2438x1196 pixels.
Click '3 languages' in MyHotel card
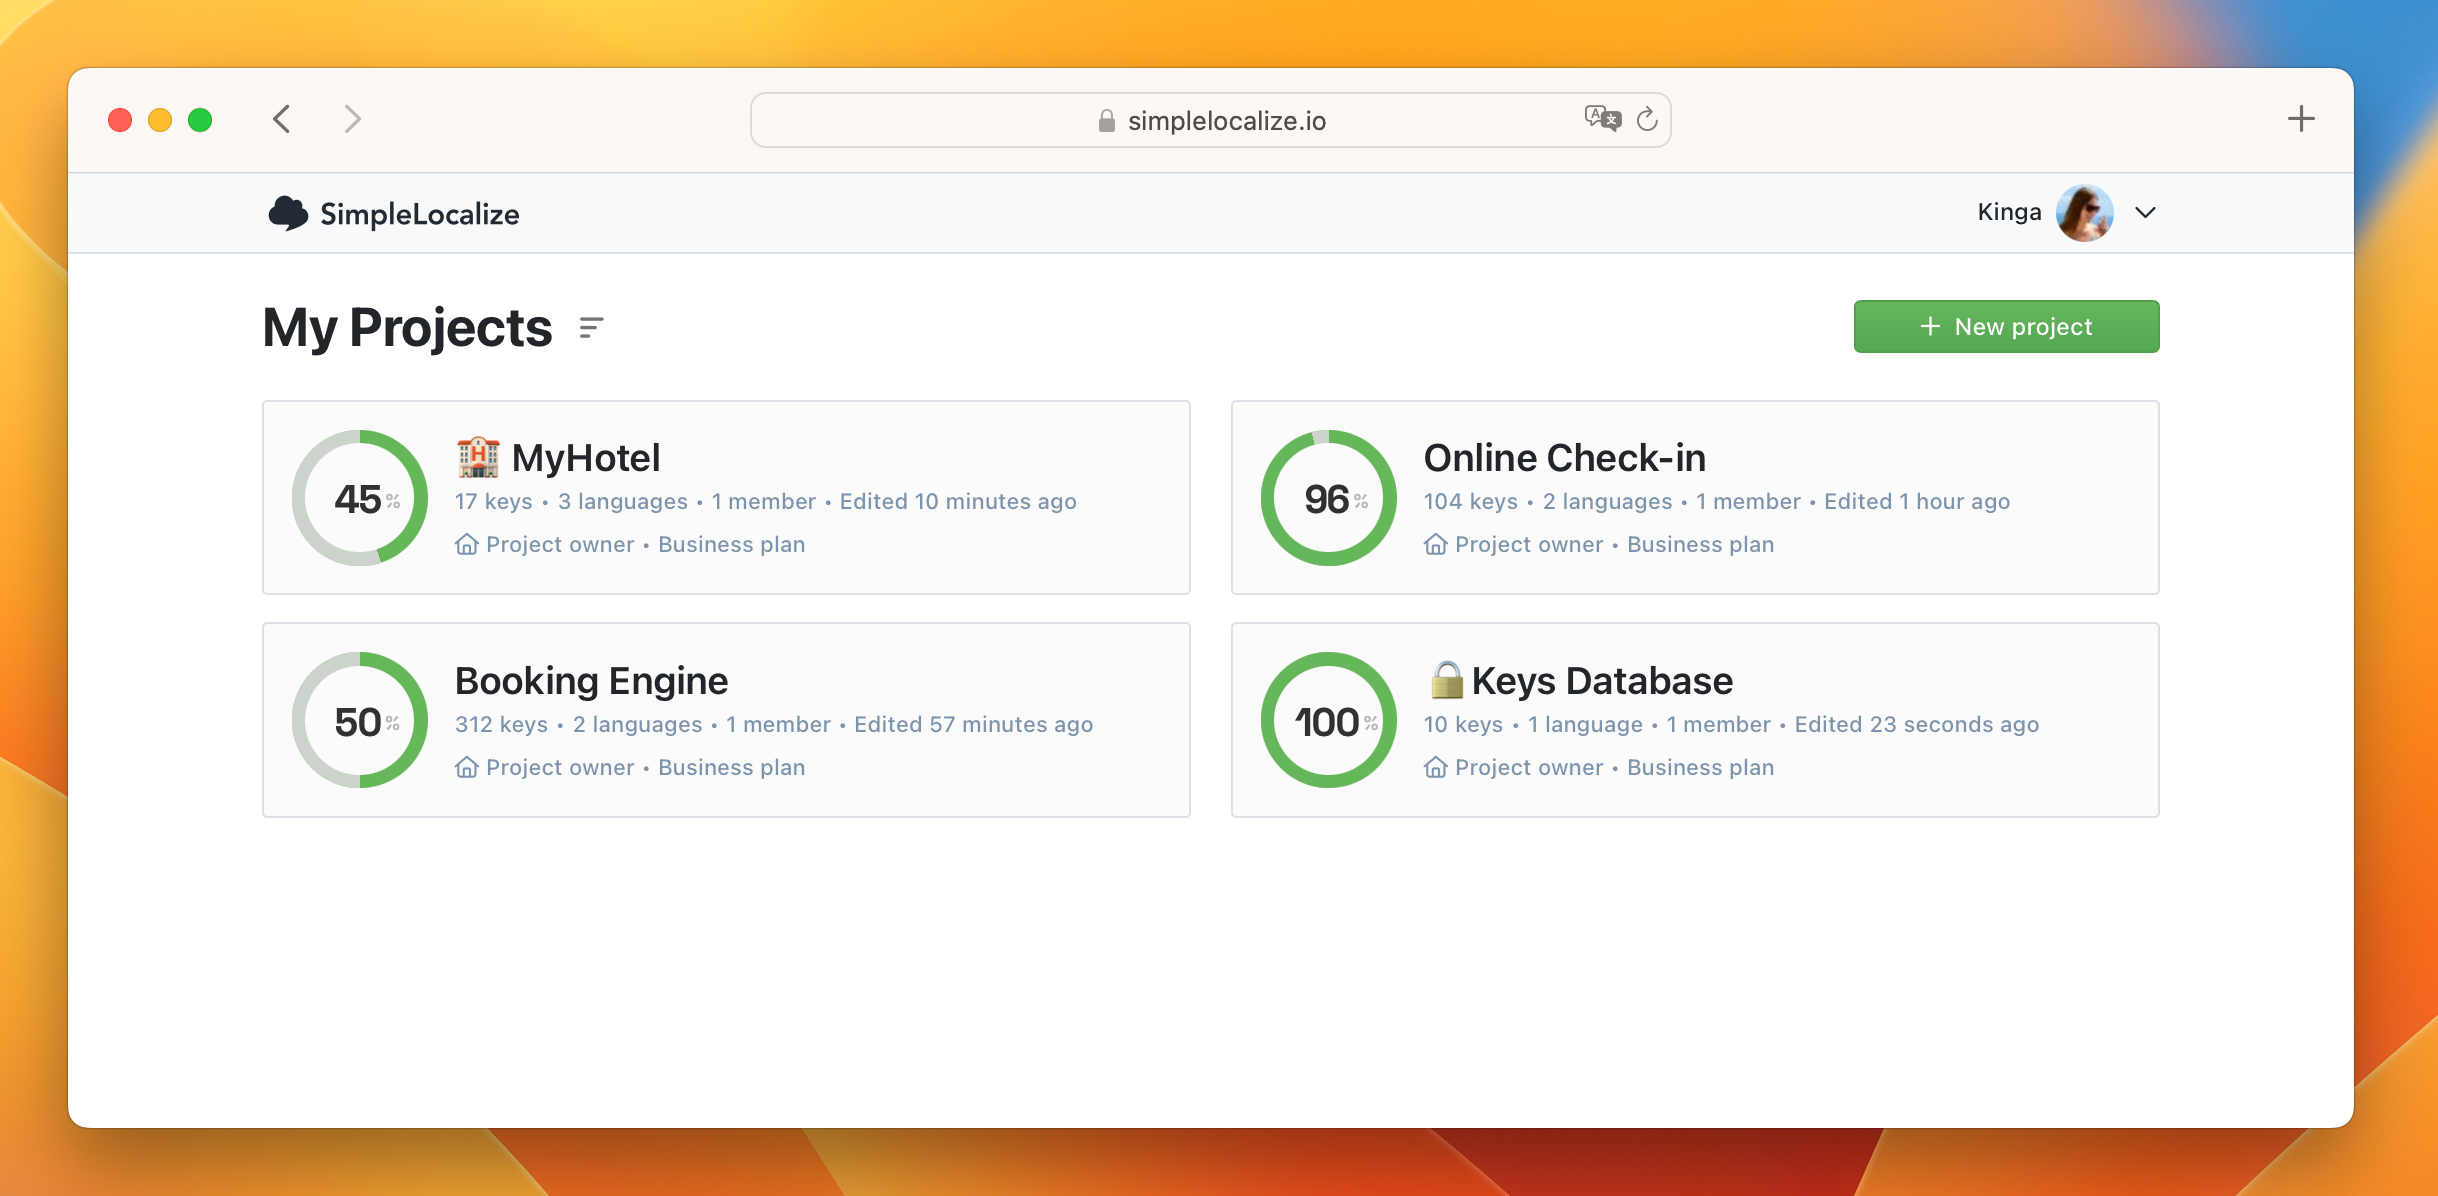623,501
